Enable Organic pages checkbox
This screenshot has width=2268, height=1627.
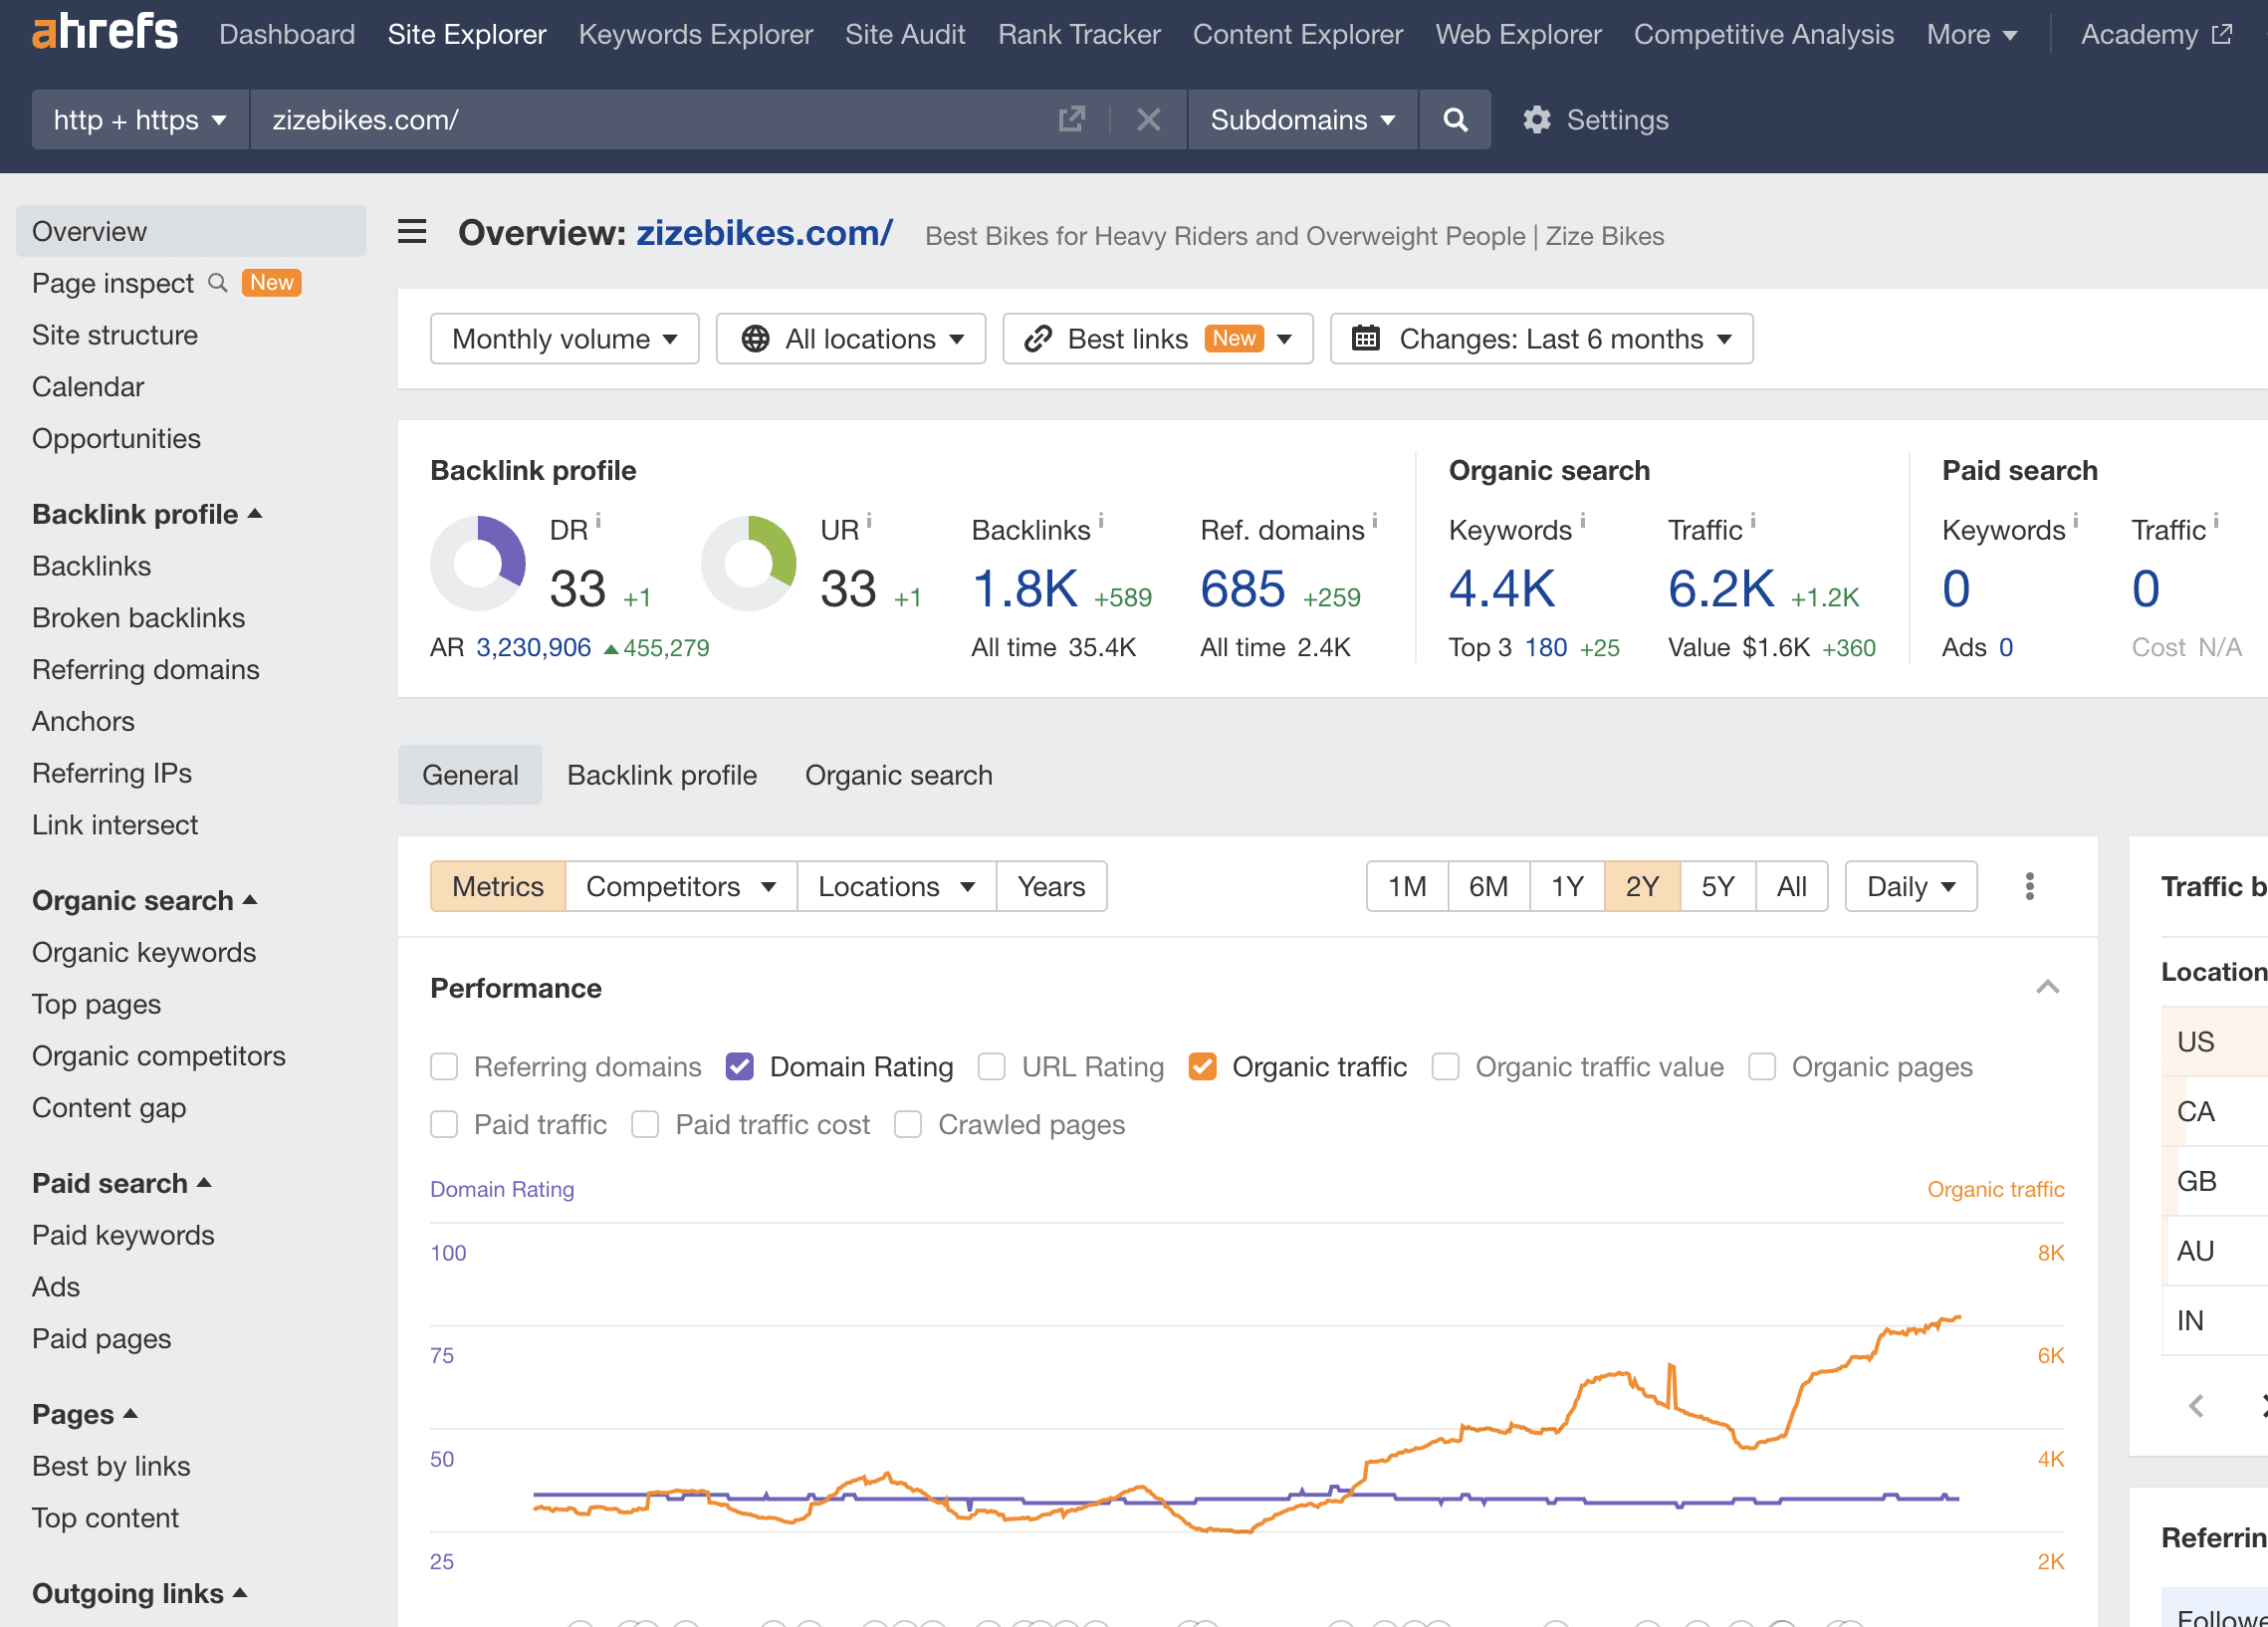[x=1762, y=1067]
